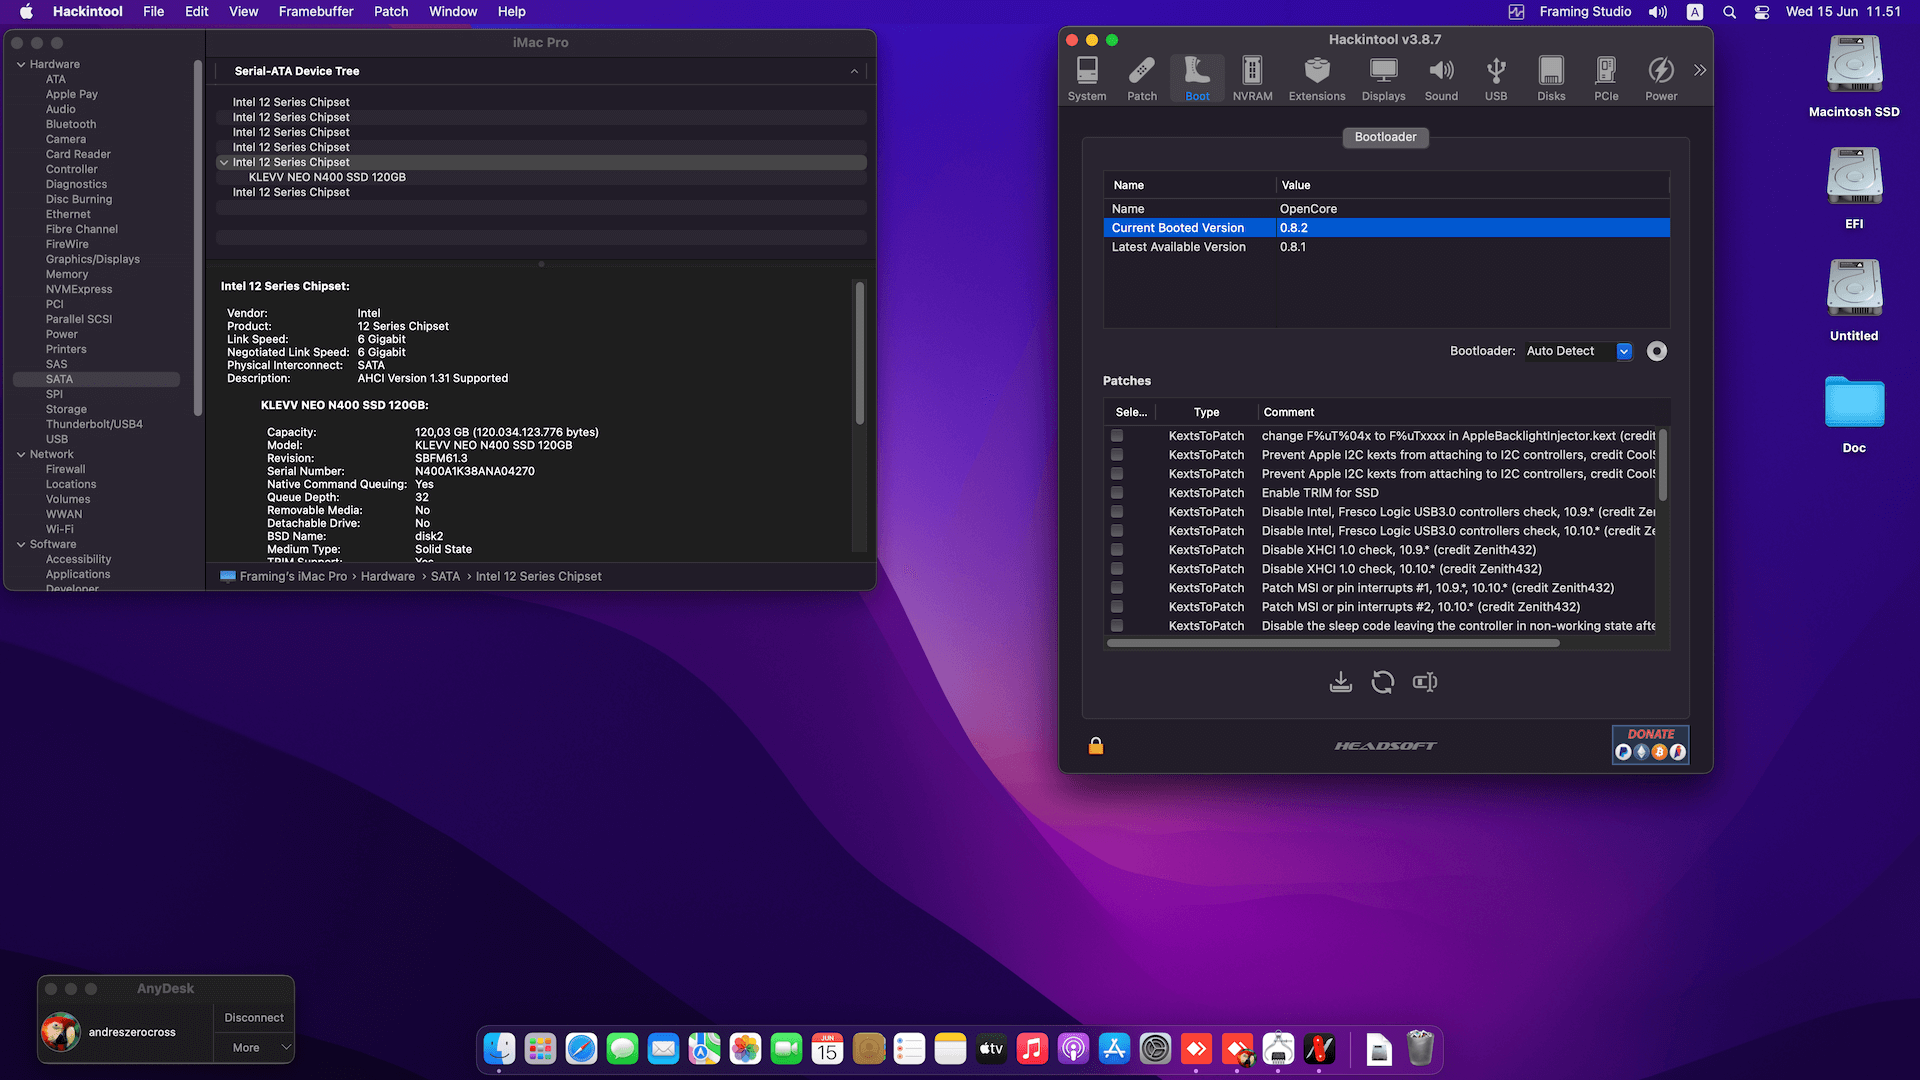
Task: Open Safari from the Dock
Action: pyautogui.click(x=581, y=1049)
